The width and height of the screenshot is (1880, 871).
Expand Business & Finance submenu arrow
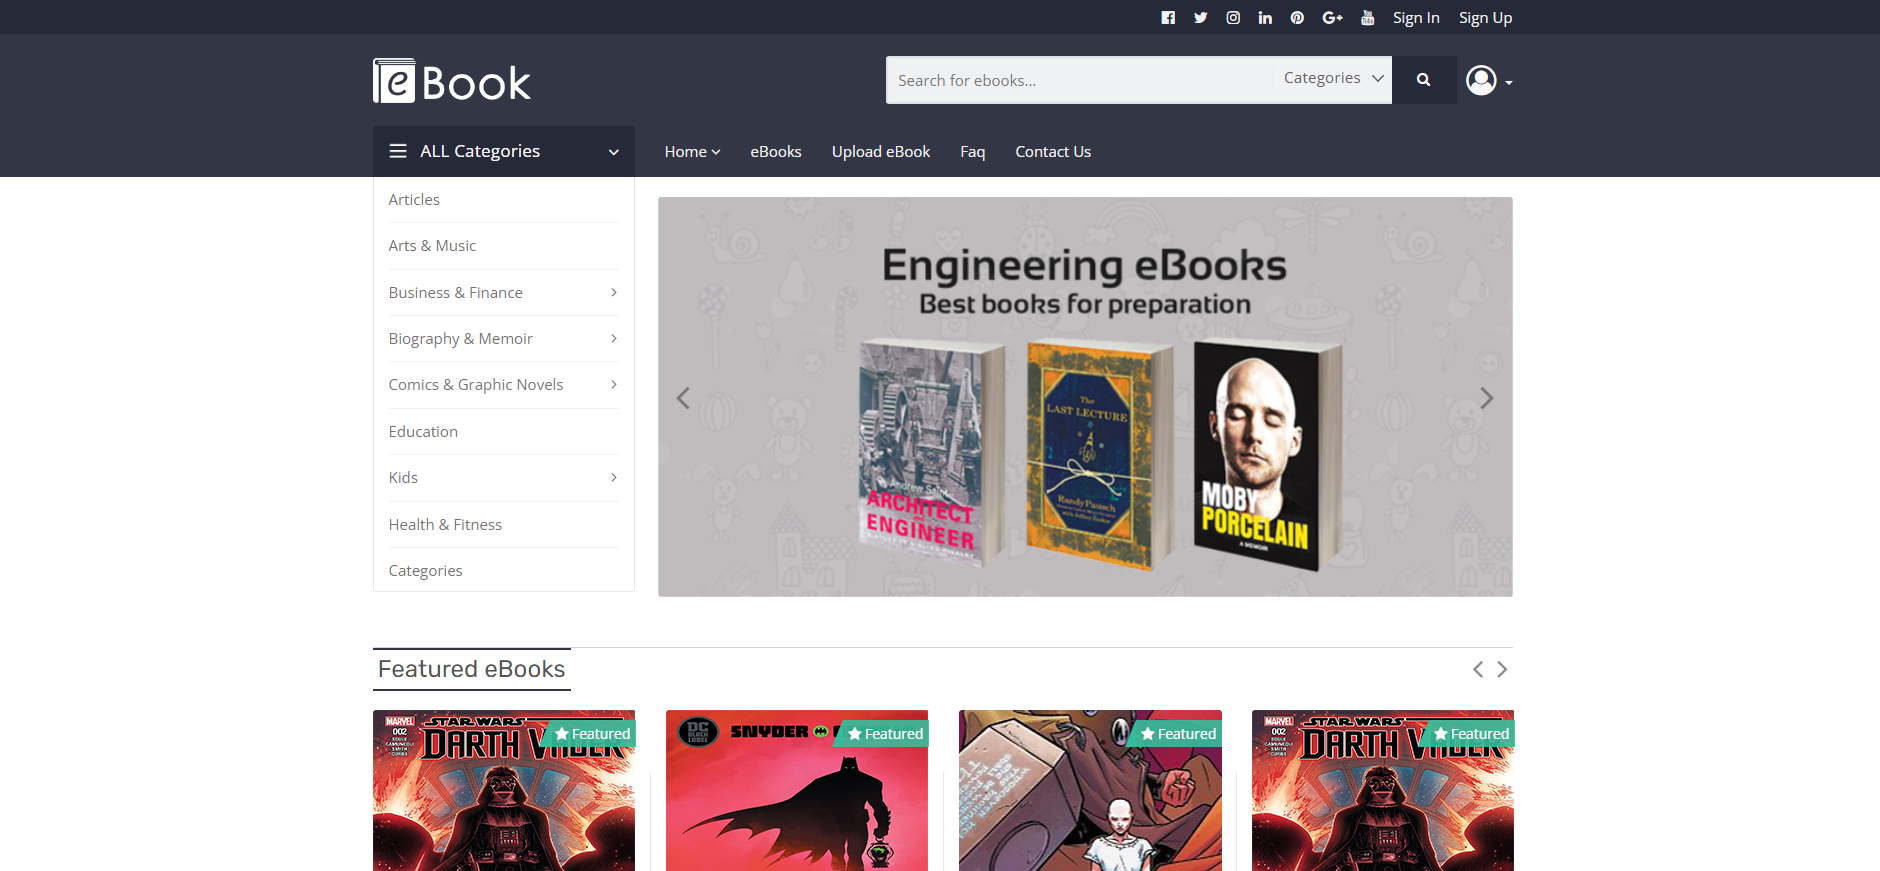tap(614, 293)
